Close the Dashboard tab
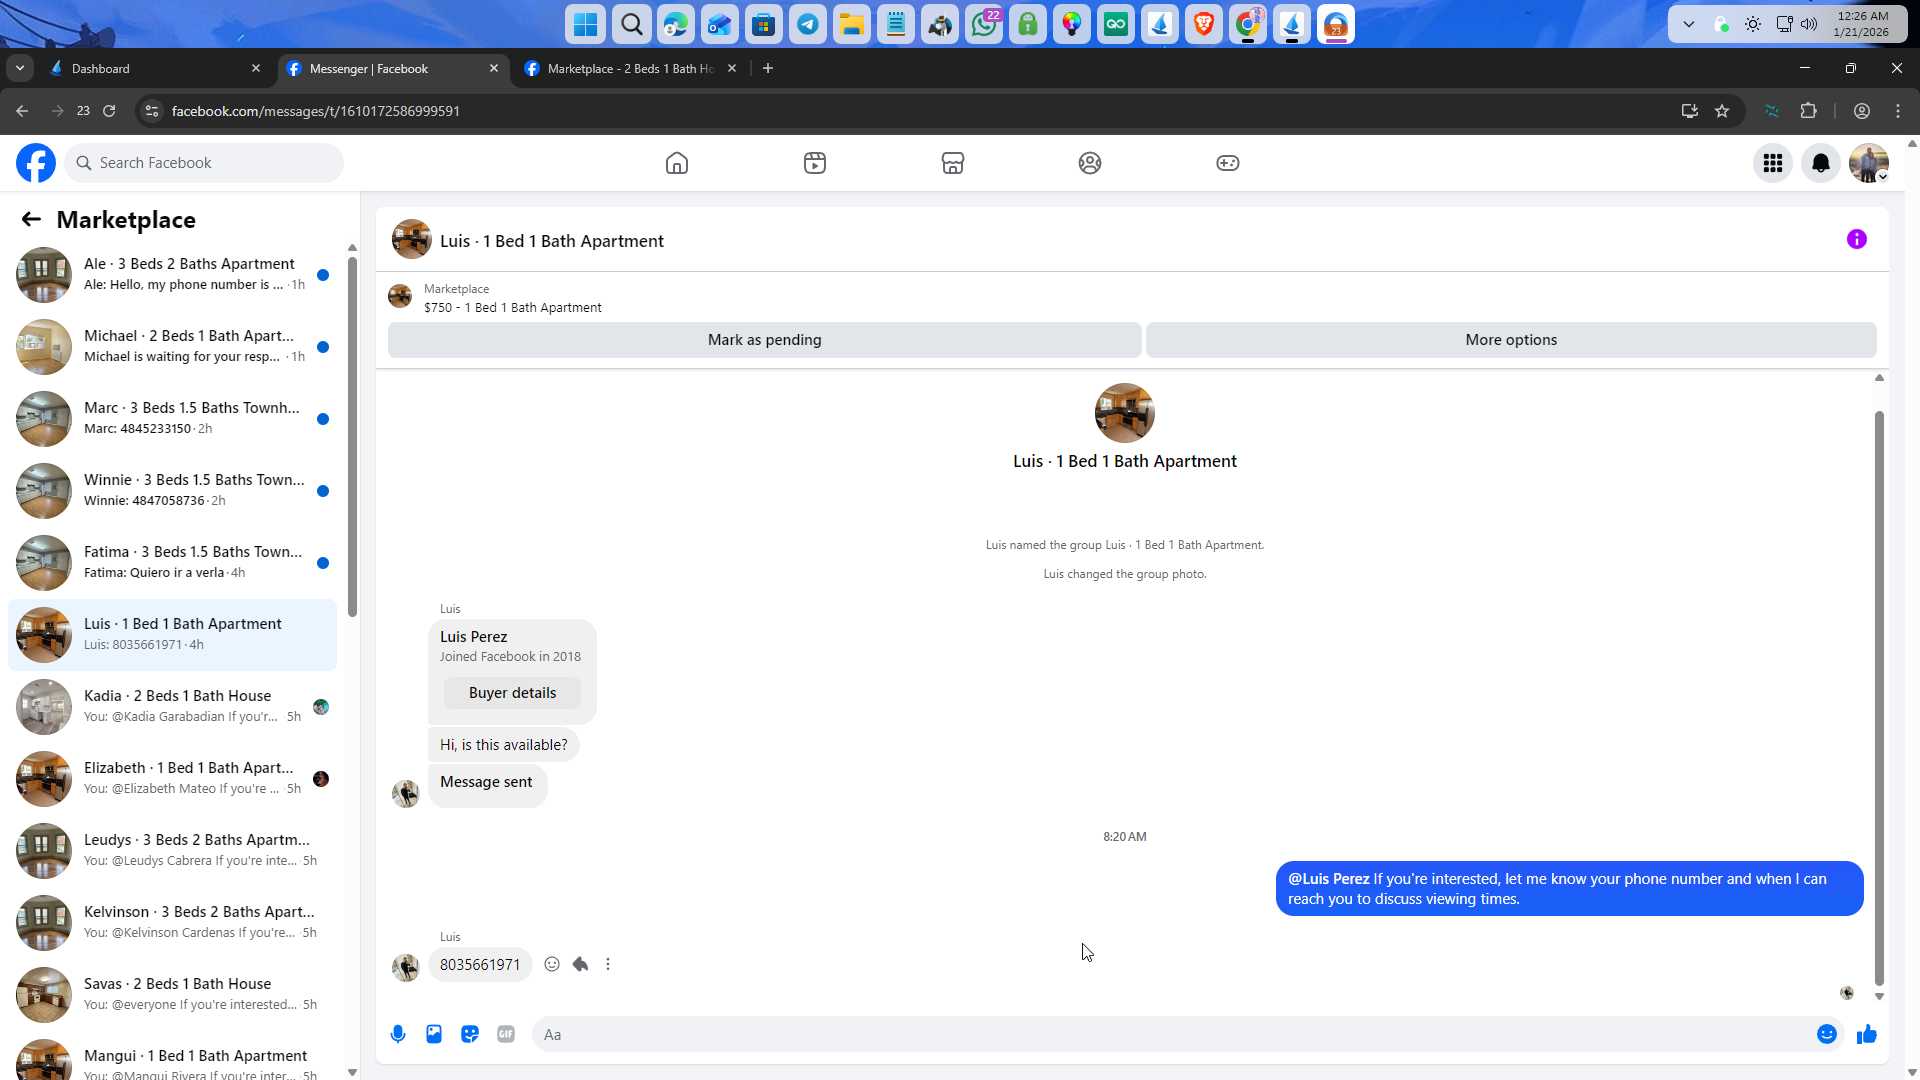 256,68
